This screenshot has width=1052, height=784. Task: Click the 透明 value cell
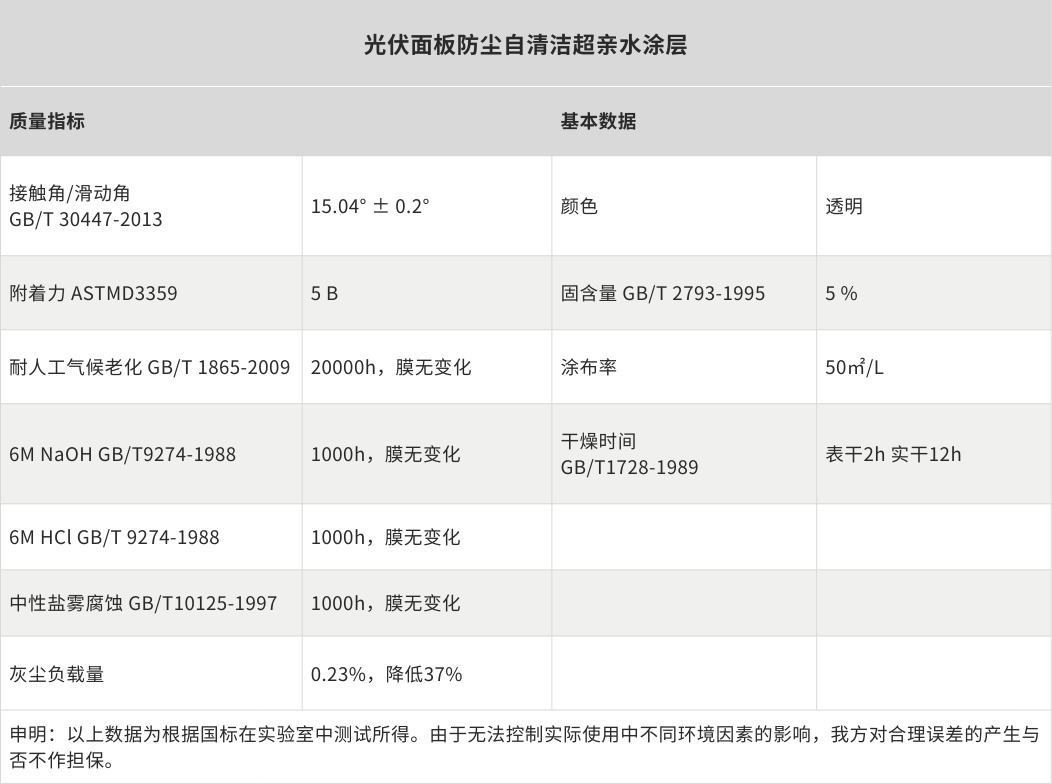pyautogui.click(x=844, y=207)
